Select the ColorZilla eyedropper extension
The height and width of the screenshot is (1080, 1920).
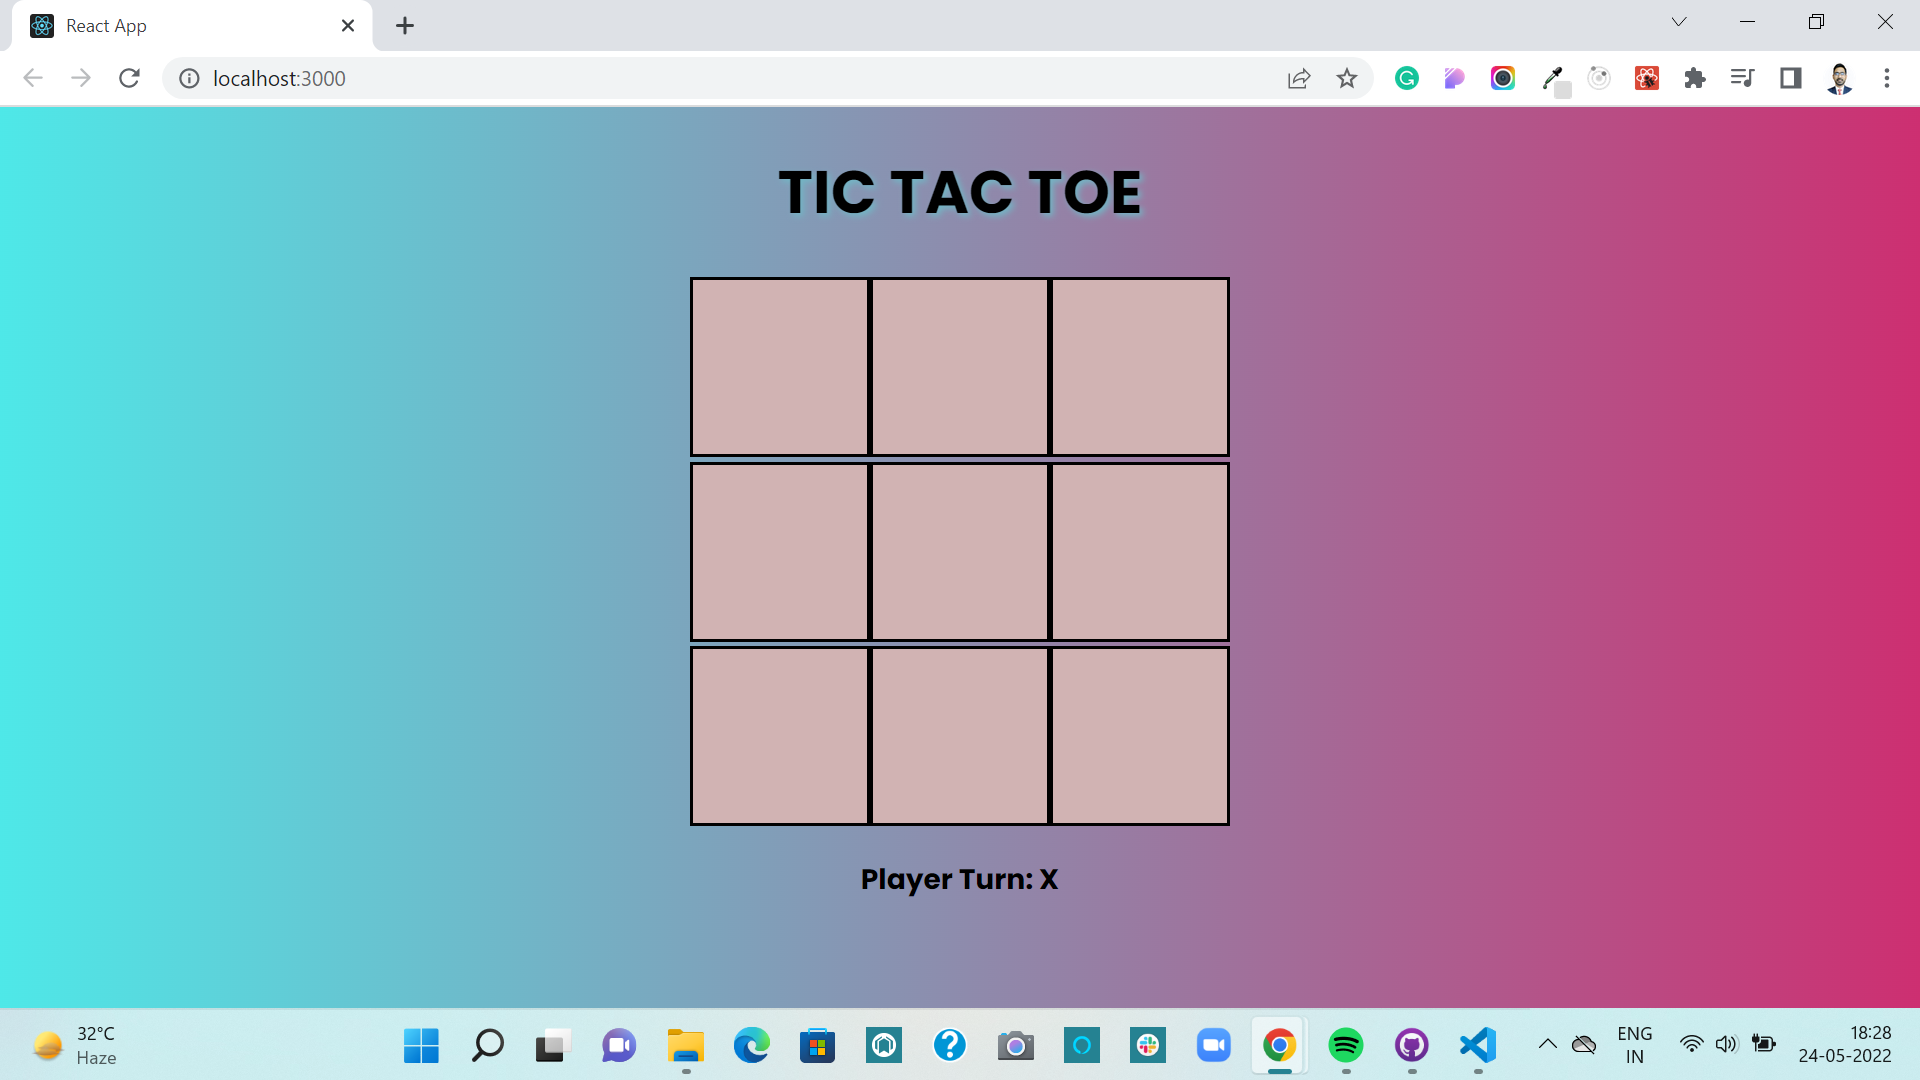pyautogui.click(x=1553, y=78)
